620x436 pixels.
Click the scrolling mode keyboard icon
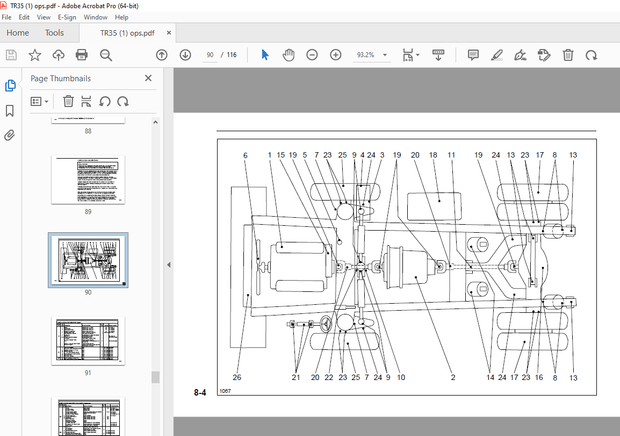(438, 55)
